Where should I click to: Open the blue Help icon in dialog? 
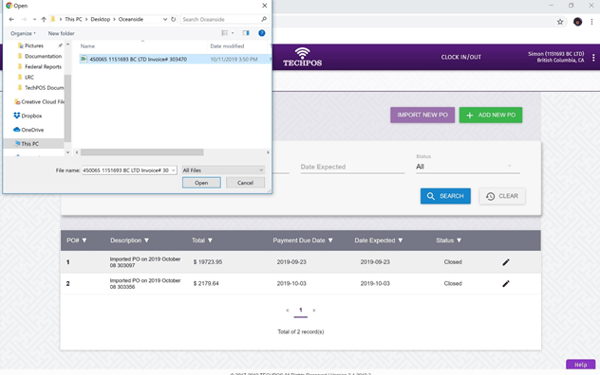tap(262, 33)
